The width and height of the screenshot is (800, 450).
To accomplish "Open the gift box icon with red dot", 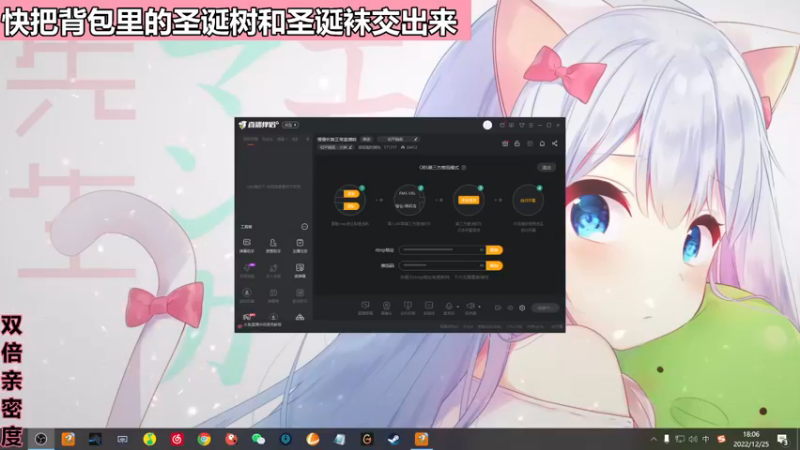I will coord(505,144).
